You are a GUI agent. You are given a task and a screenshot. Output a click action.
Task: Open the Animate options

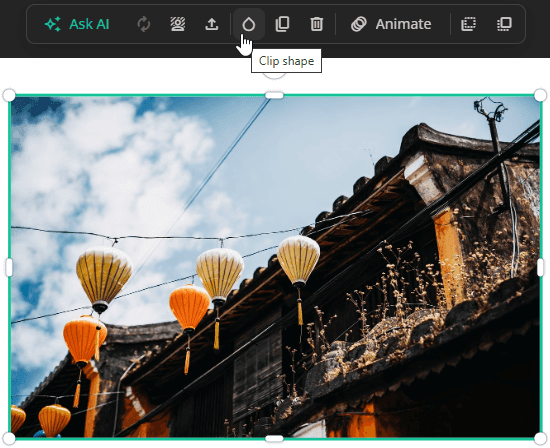[391, 24]
